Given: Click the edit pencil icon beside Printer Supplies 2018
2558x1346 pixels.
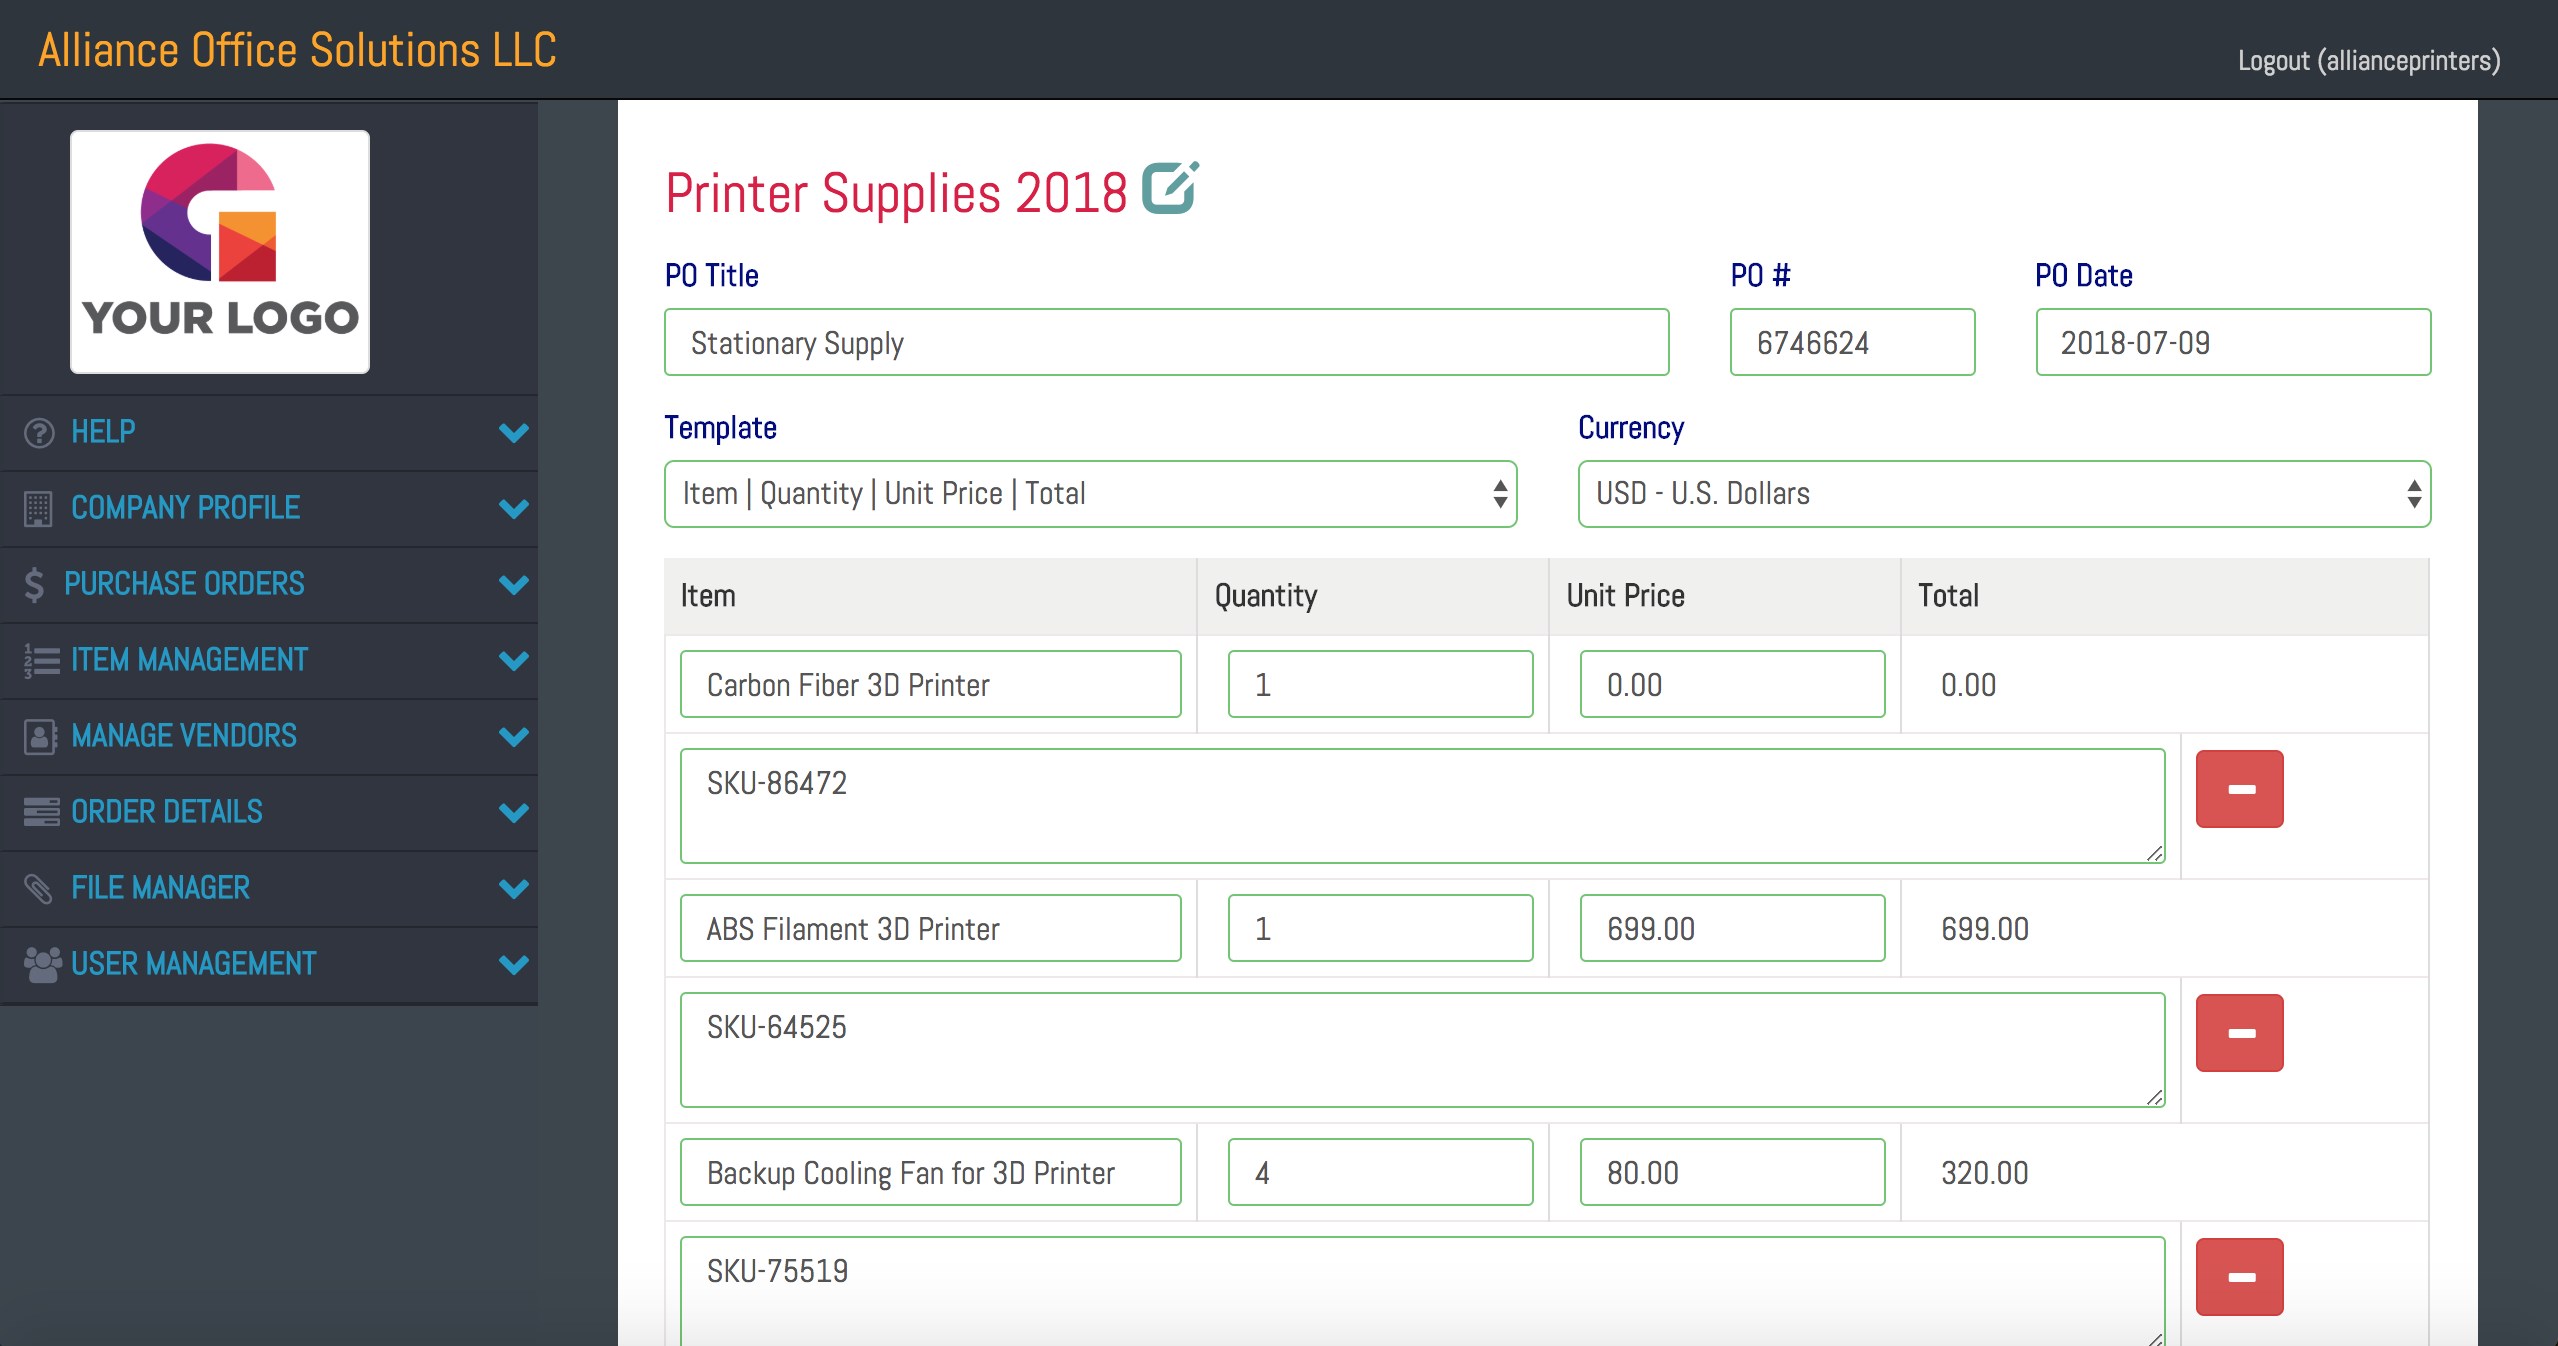Looking at the screenshot, I should tap(1169, 189).
